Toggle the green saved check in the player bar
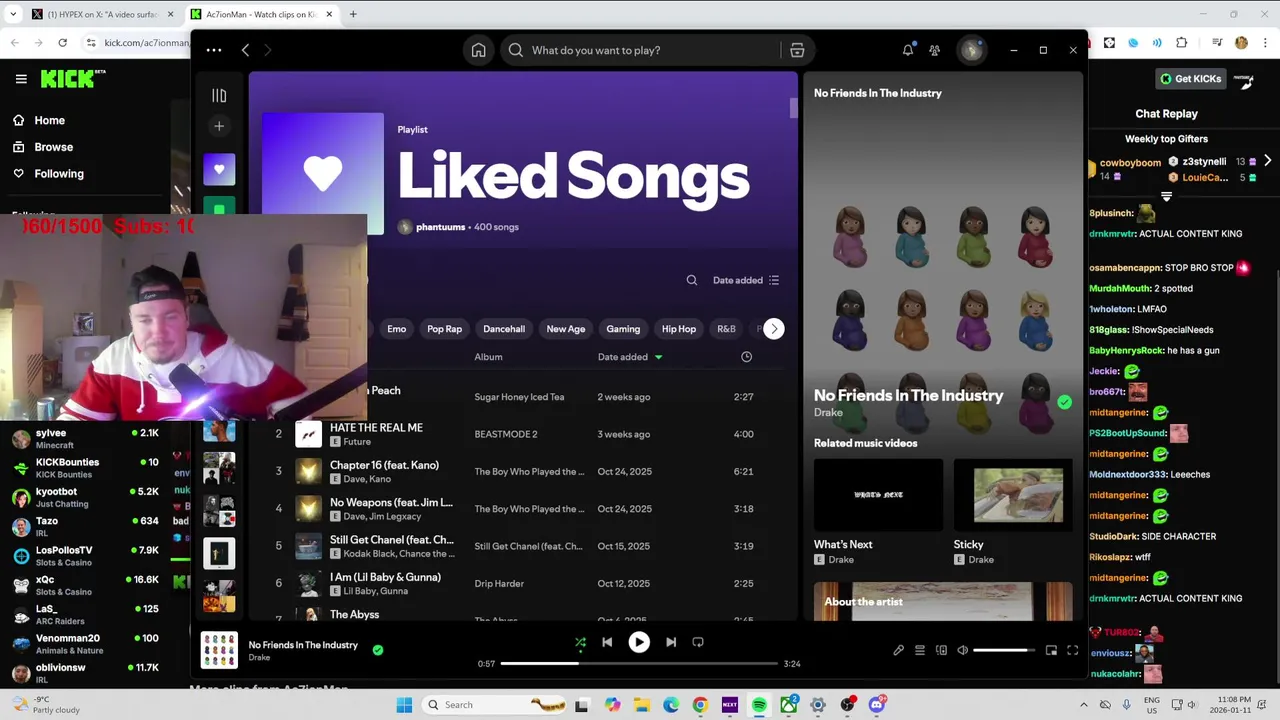The height and width of the screenshot is (720, 1280). [378, 650]
